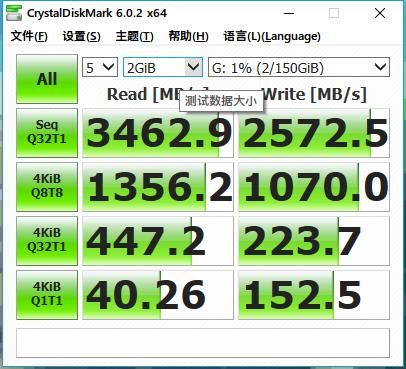Click the Write [MB/s] column header
Screen dimensions: 406x369
[315, 94]
